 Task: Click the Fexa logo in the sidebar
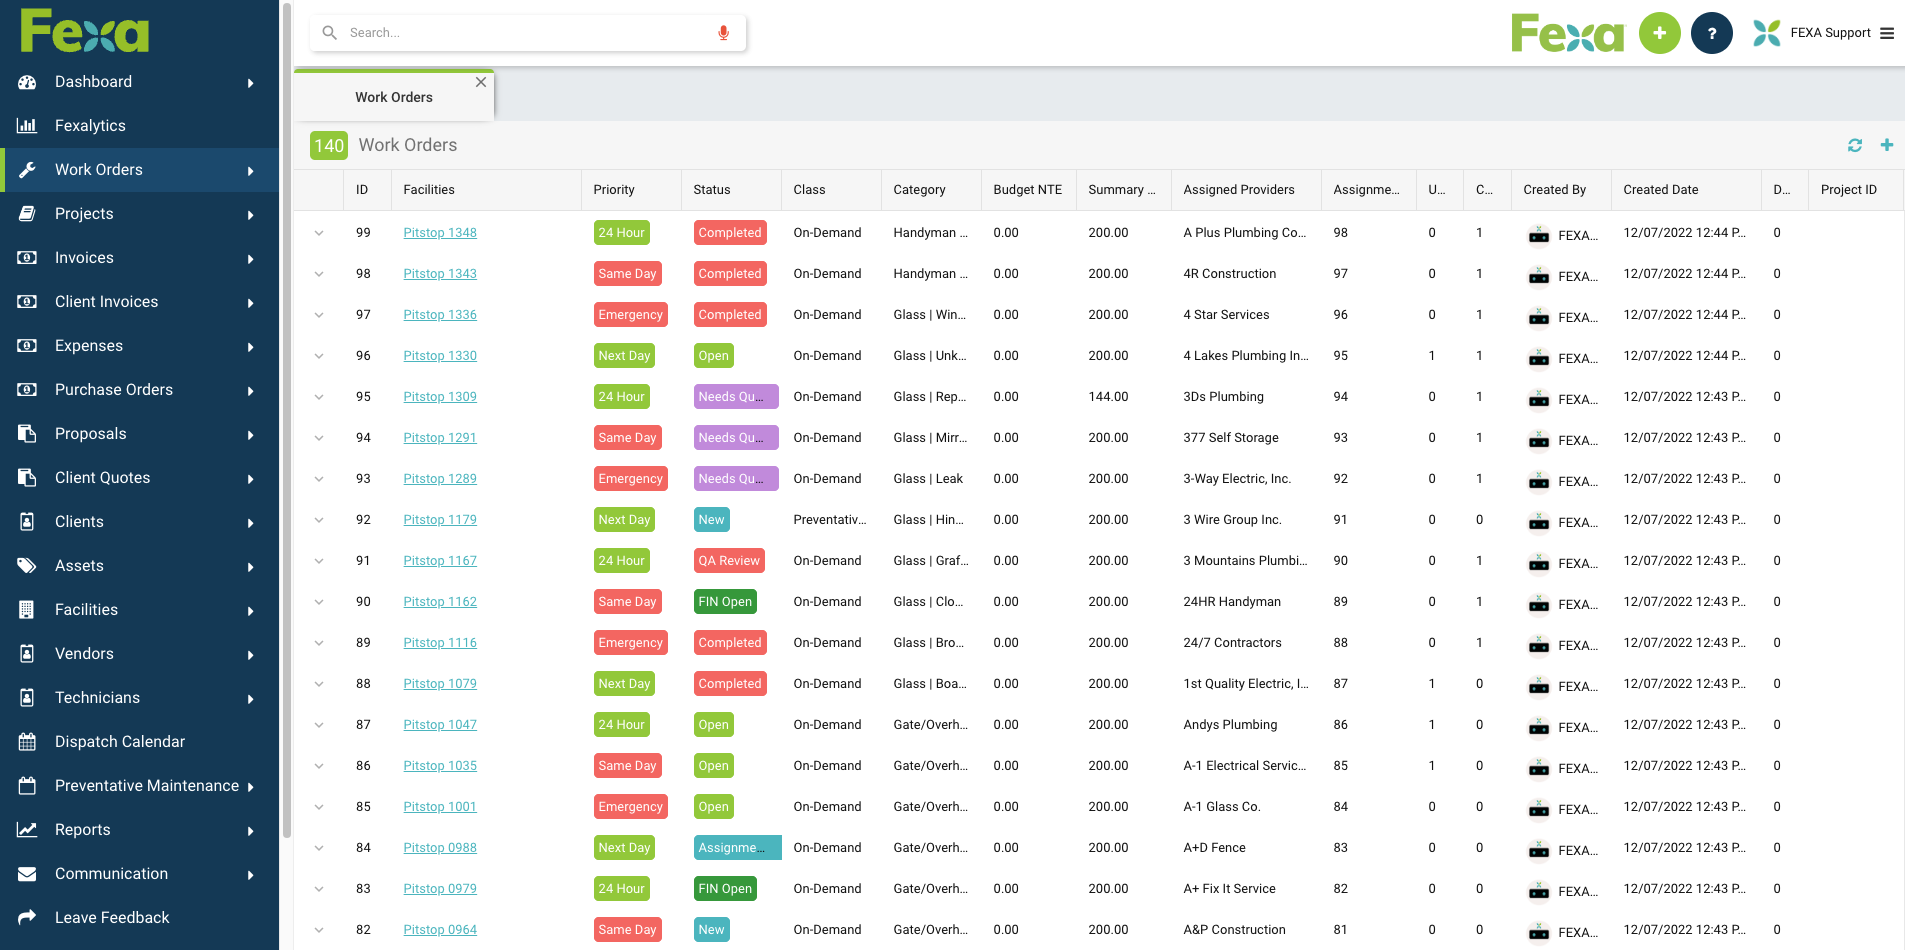[x=83, y=31]
